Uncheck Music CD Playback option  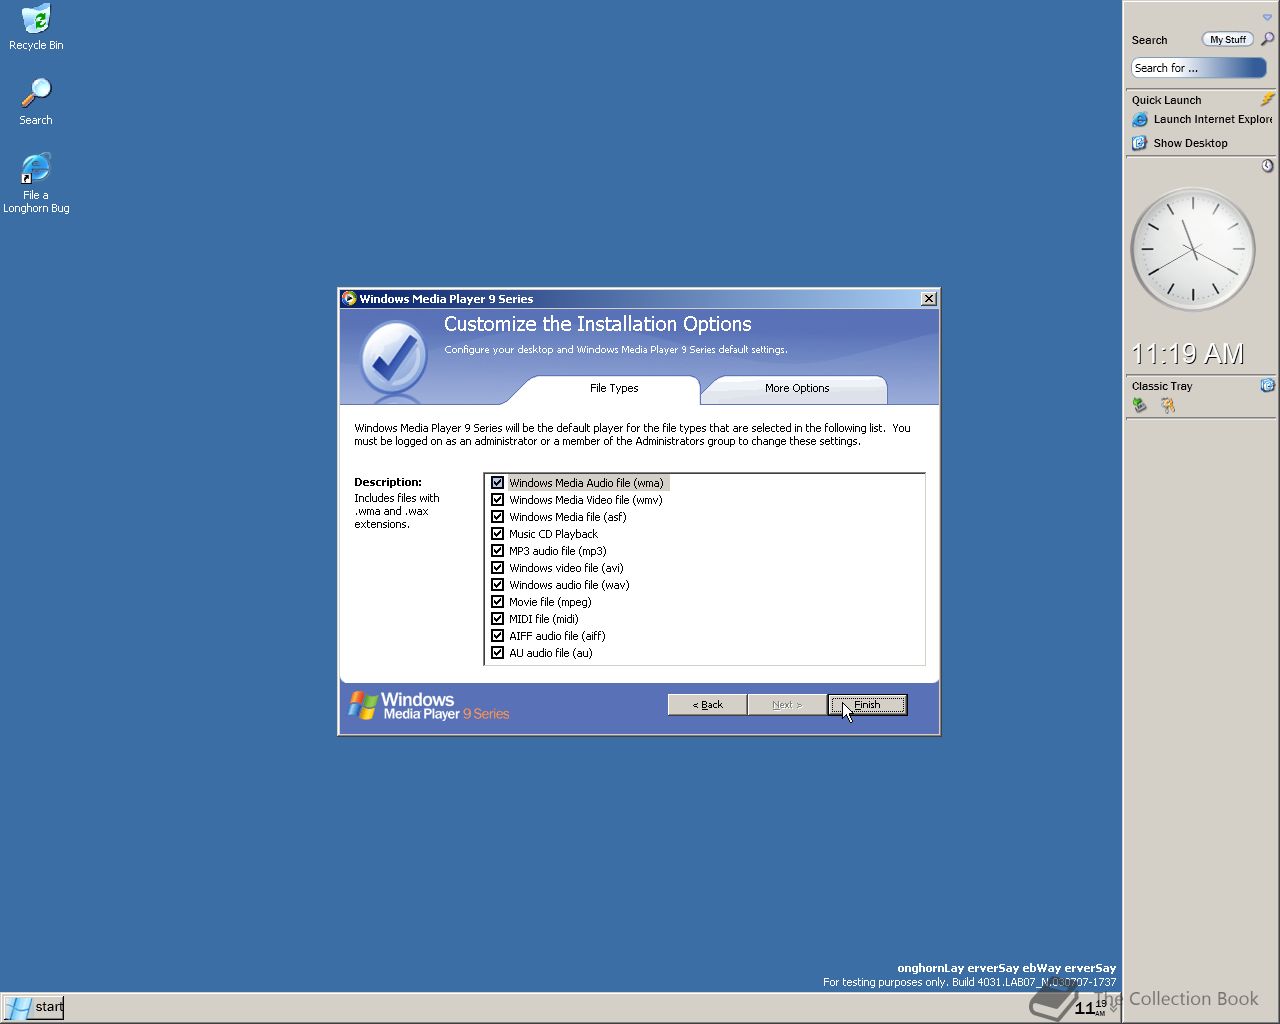497,534
